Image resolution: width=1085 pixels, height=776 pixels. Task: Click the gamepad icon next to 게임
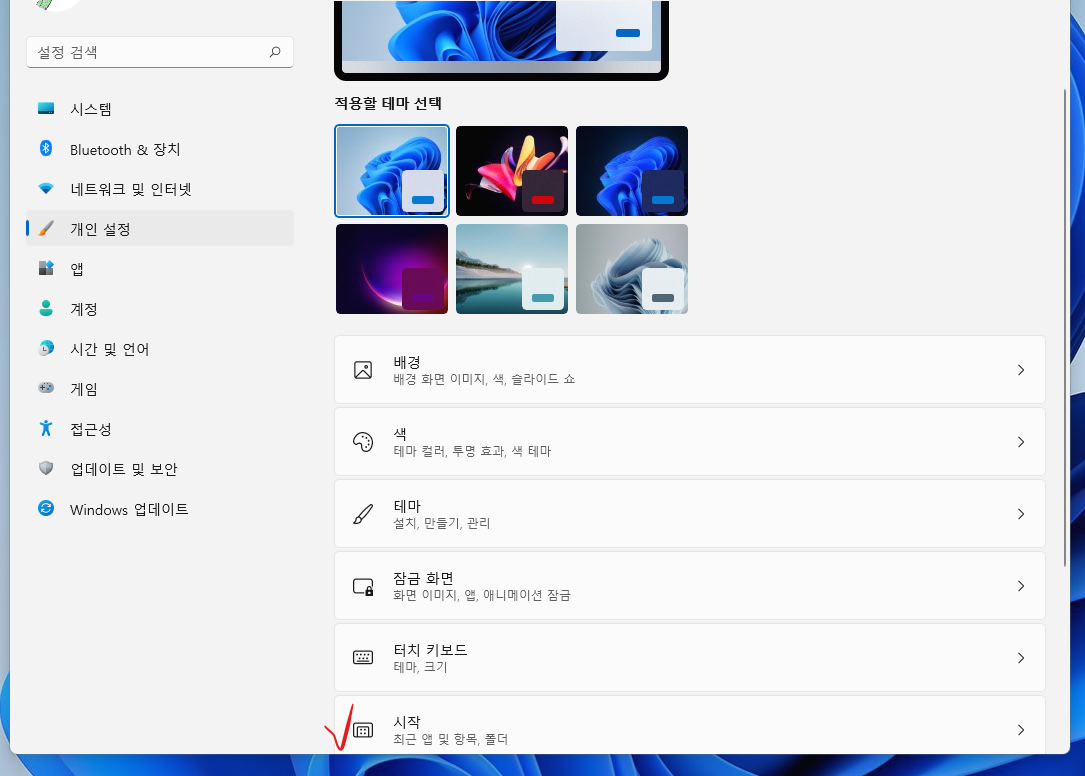(46, 388)
